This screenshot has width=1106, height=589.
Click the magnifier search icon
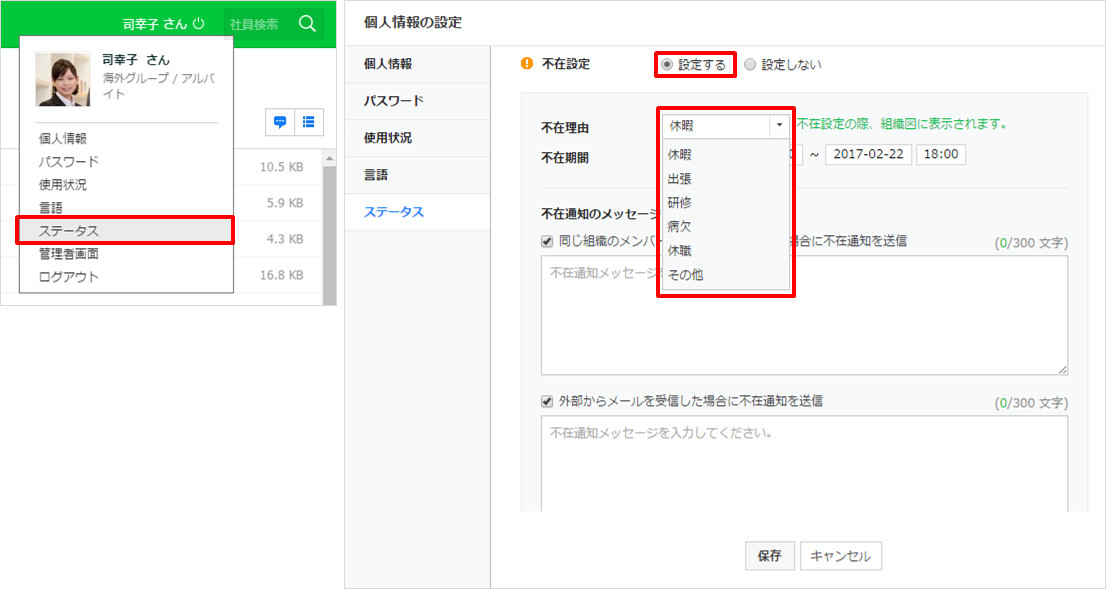tap(308, 24)
